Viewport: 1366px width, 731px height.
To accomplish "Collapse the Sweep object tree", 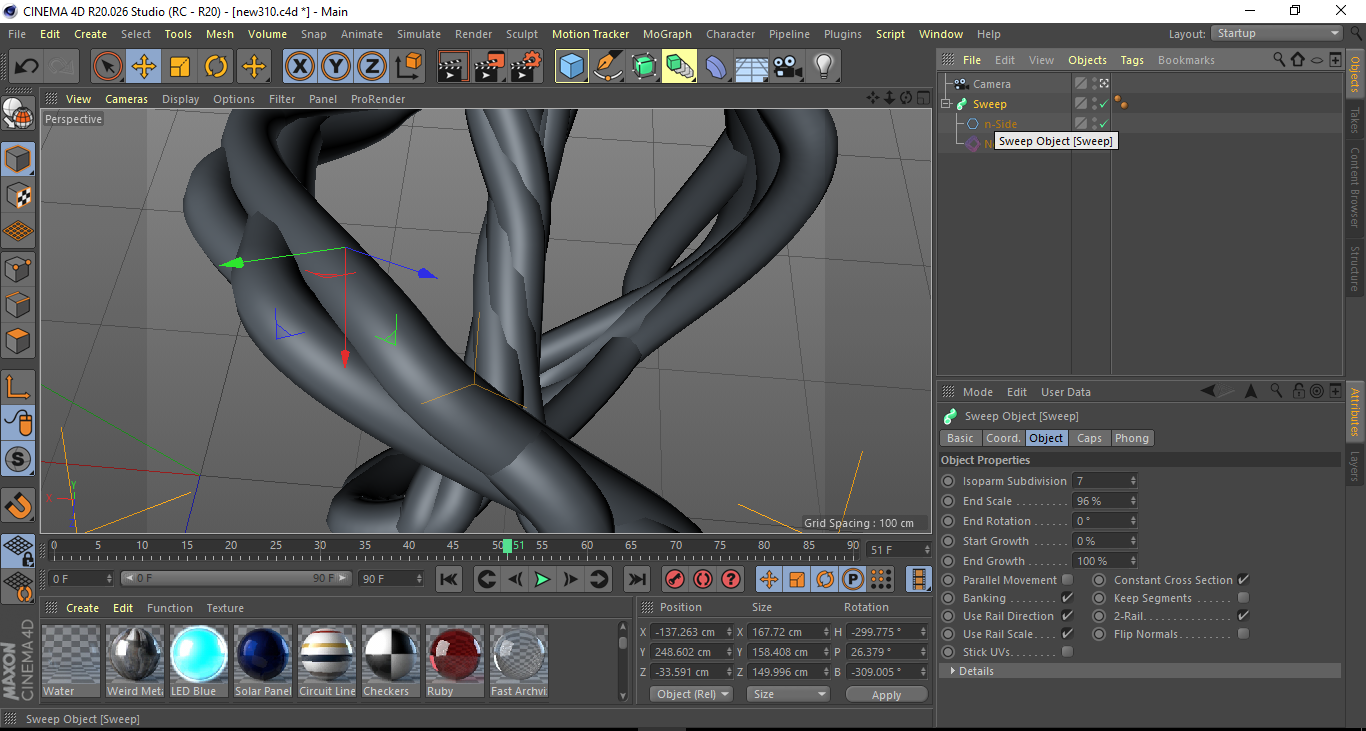I will [946, 104].
